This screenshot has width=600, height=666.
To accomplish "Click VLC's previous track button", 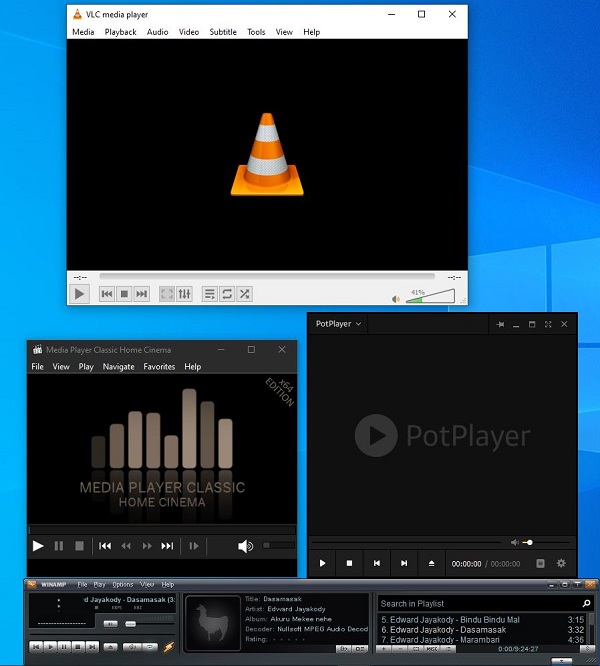I will [107, 294].
